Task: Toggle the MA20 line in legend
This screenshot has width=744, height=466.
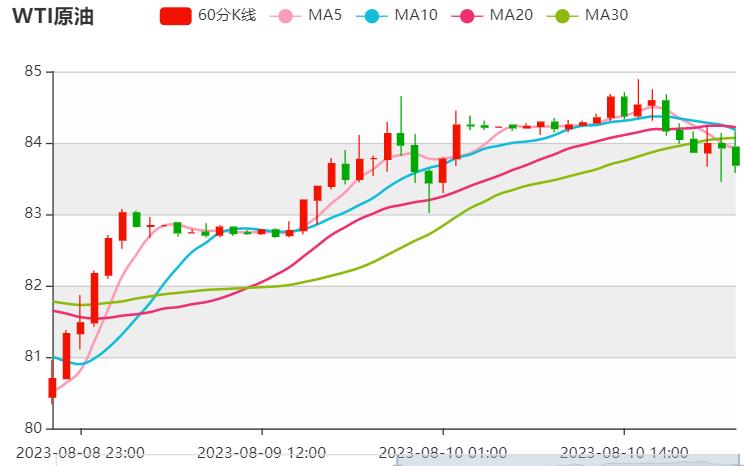Action: point(492,15)
